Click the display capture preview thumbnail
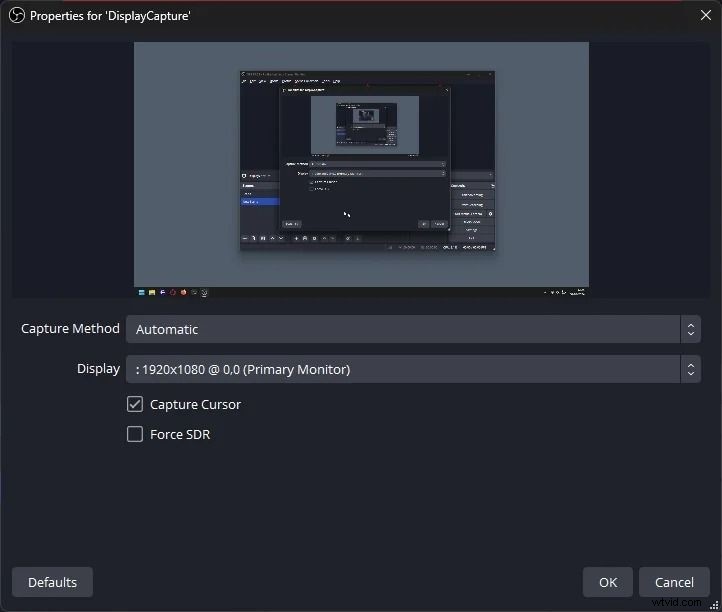Viewport: 722px width, 612px height. pos(361,170)
